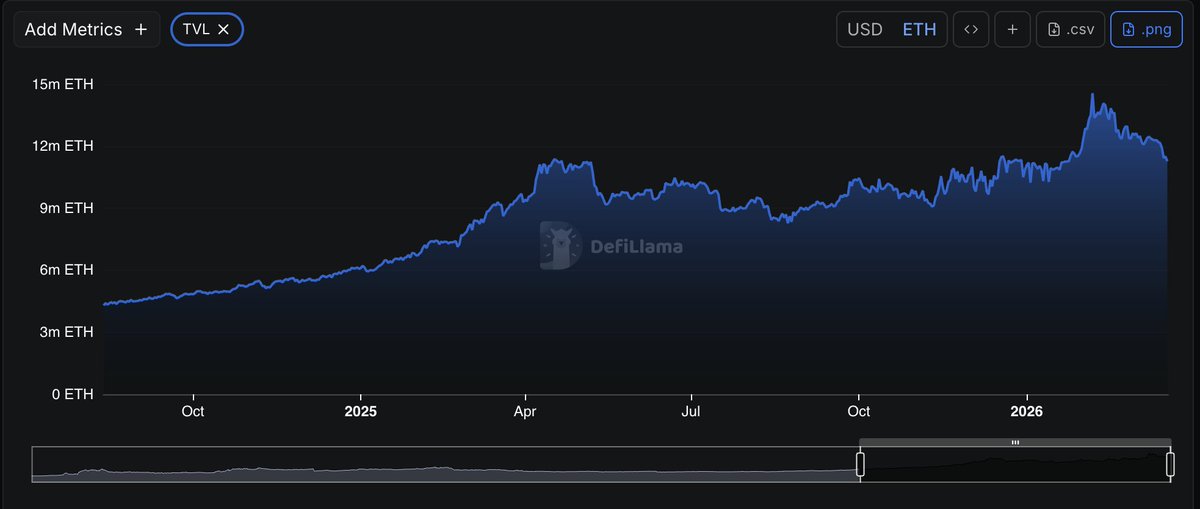Download chart image as .png

(x=1147, y=29)
